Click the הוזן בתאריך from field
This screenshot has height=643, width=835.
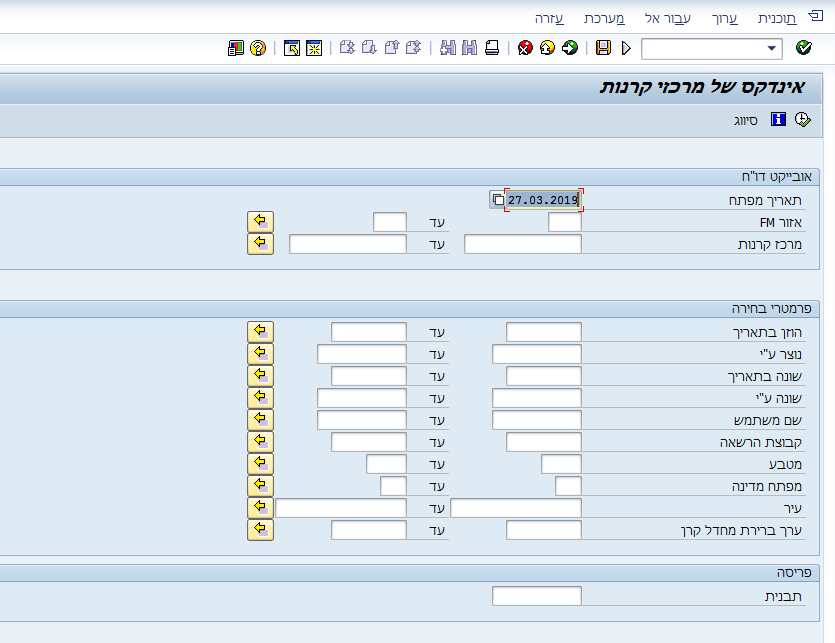[544, 332]
